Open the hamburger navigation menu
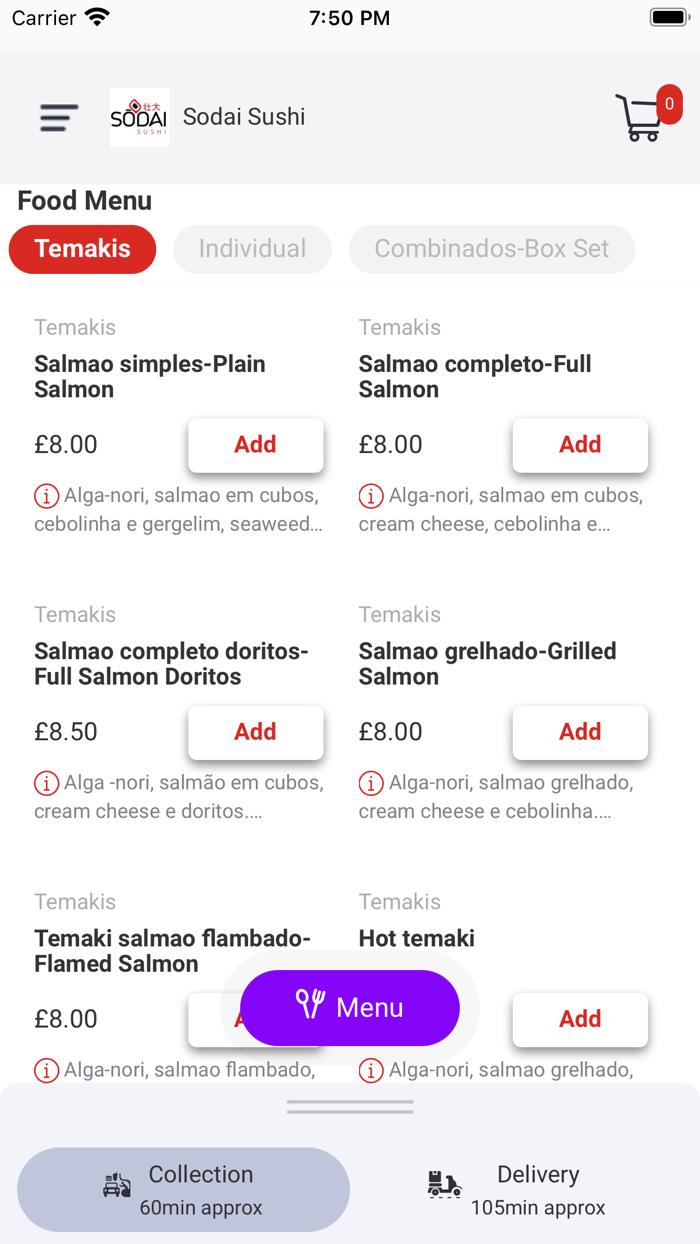 pos(57,117)
